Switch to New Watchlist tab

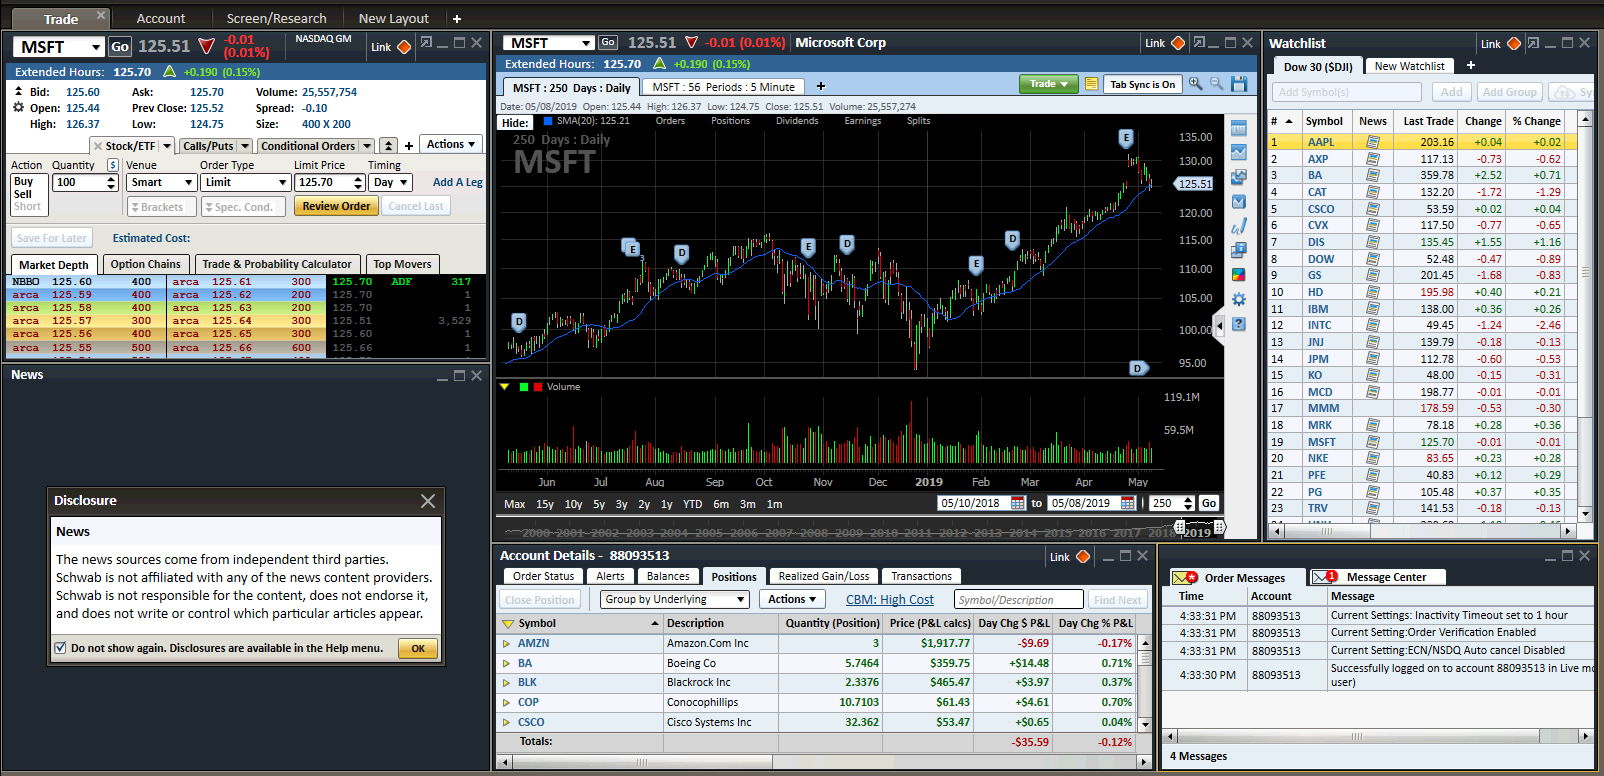coord(1409,66)
